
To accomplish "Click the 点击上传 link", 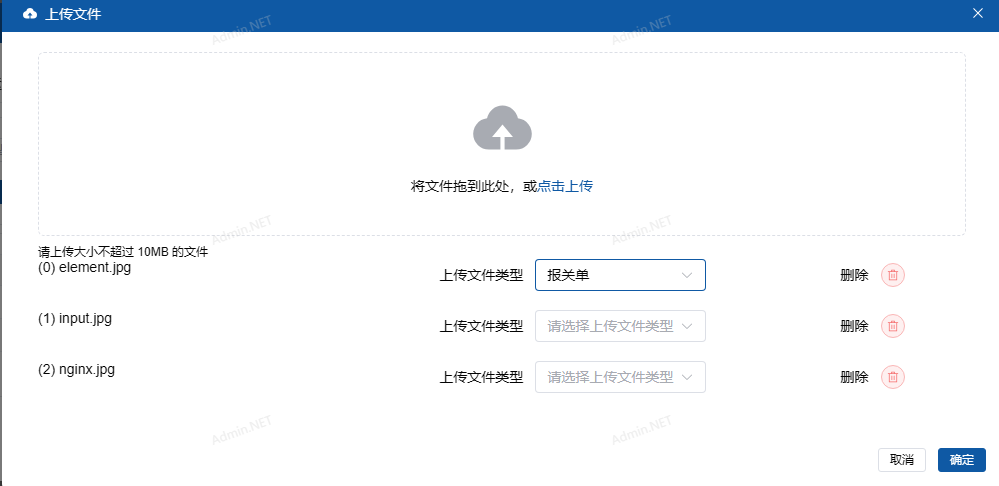I will coord(565,187).
